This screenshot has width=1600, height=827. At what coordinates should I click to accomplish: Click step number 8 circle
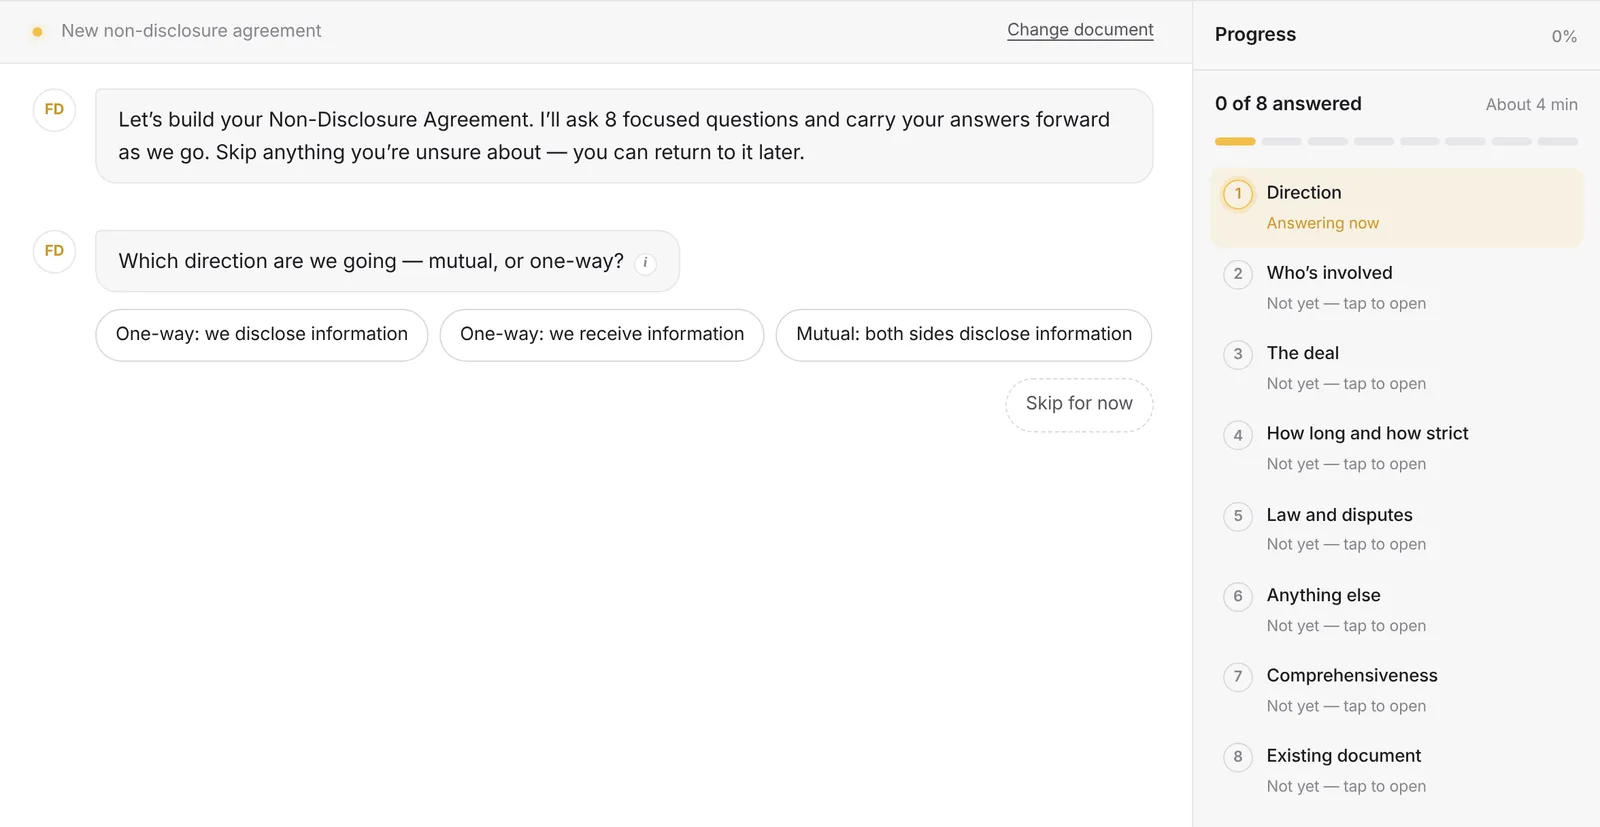tap(1238, 757)
